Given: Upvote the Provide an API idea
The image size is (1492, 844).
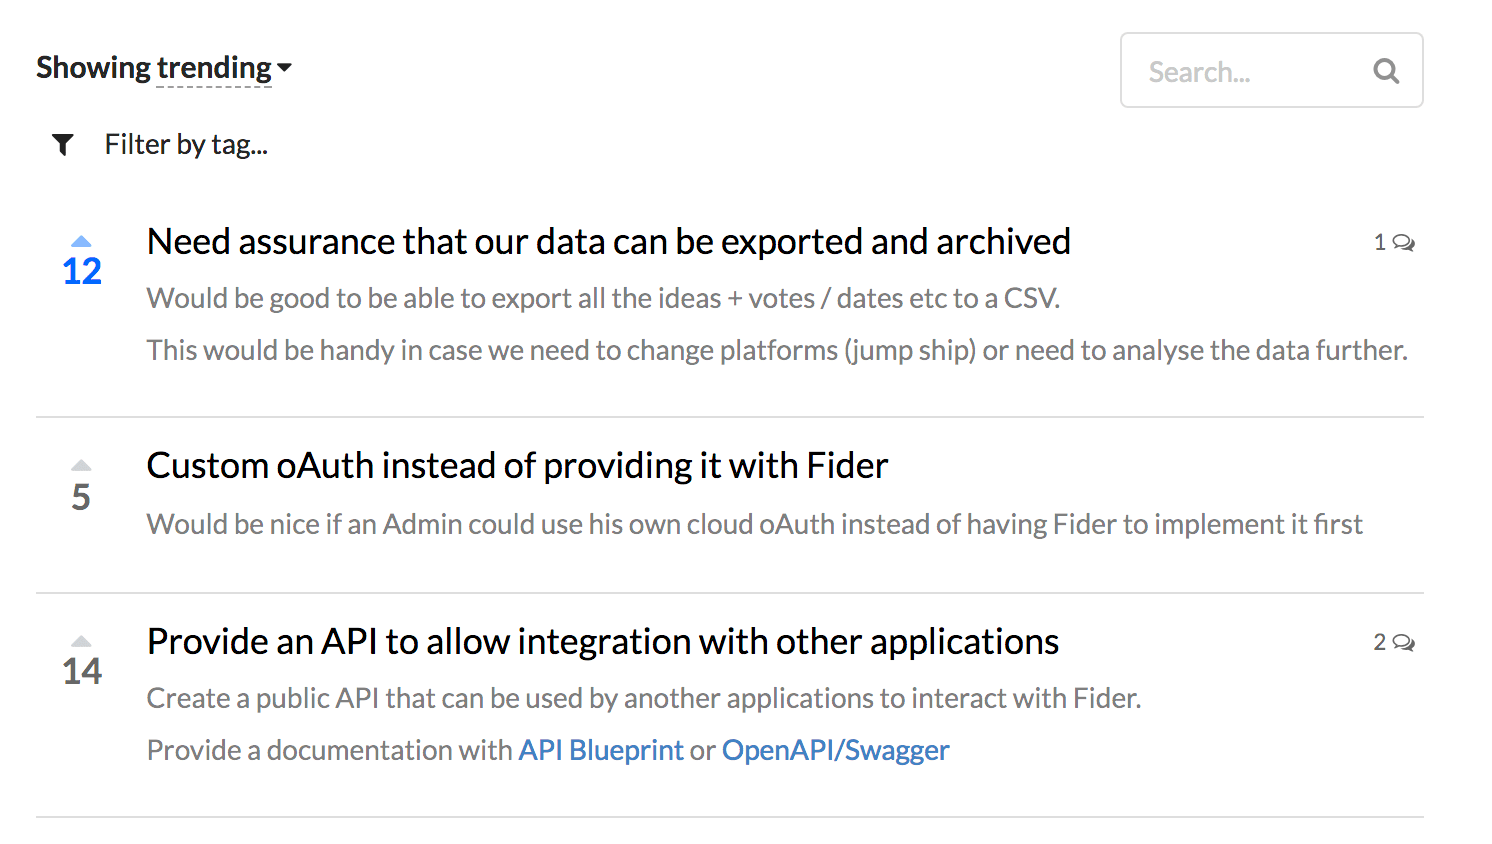Looking at the screenshot, I should pos(82,641).
